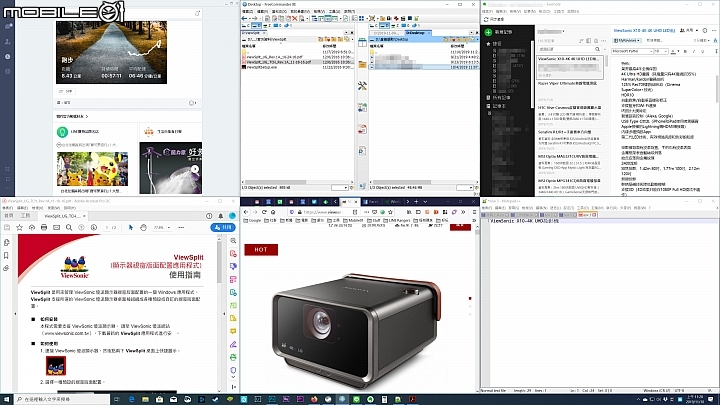Click the Save icon in Acrobat toolbar

click(7, 227)
